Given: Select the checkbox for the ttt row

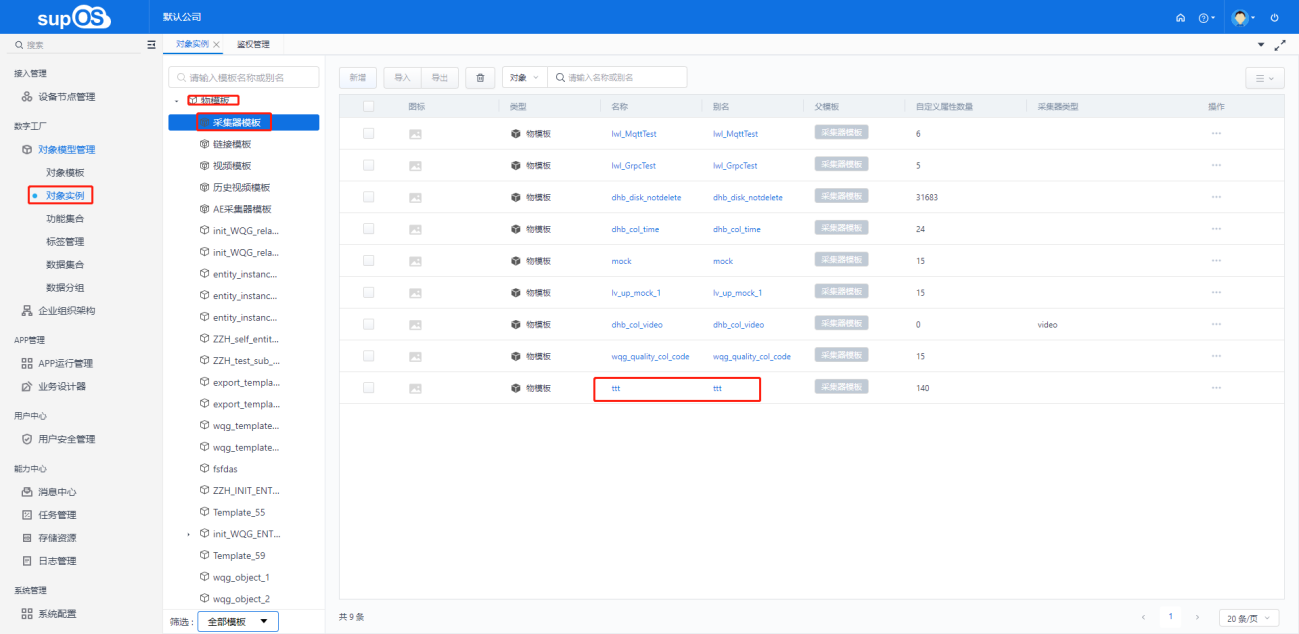Looking at the screenshot, I should click(x=369, y=388).
